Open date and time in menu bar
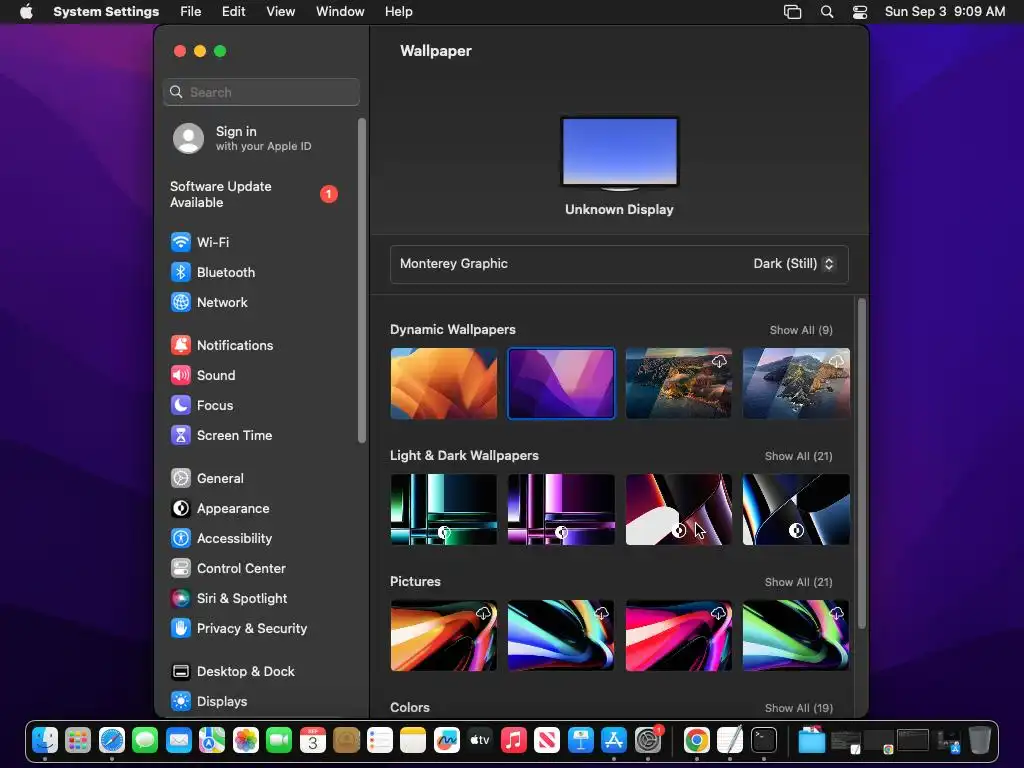The width and height of the screenshot is (1024, 768). point(944,12)
